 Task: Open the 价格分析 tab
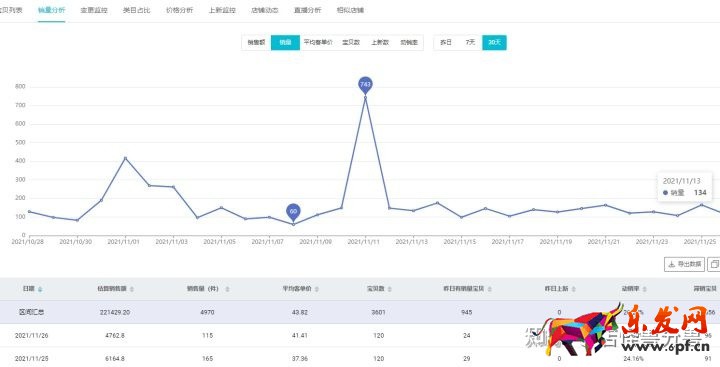180,10
